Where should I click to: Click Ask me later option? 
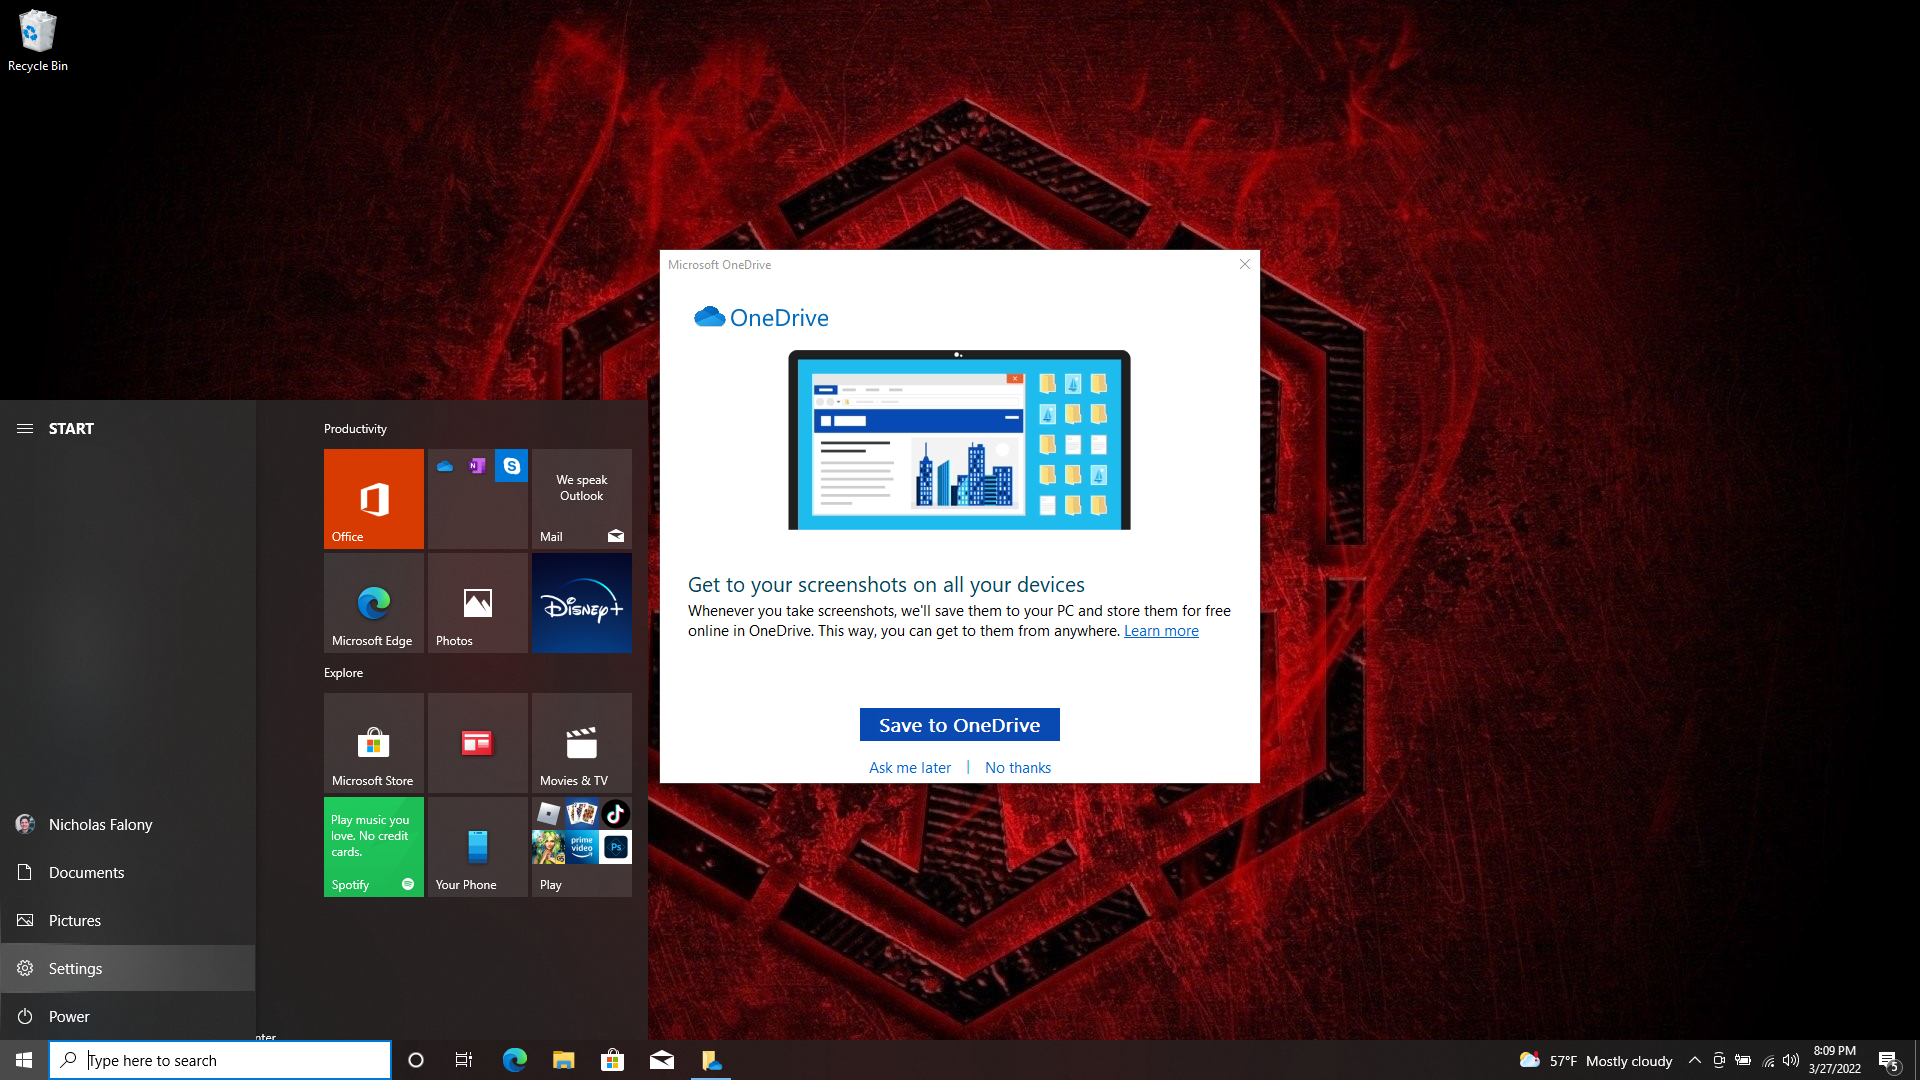tap(911, 767)
